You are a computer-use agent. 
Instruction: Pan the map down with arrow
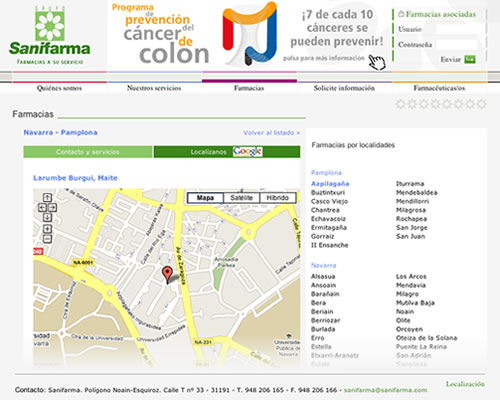tap(47, 218)
